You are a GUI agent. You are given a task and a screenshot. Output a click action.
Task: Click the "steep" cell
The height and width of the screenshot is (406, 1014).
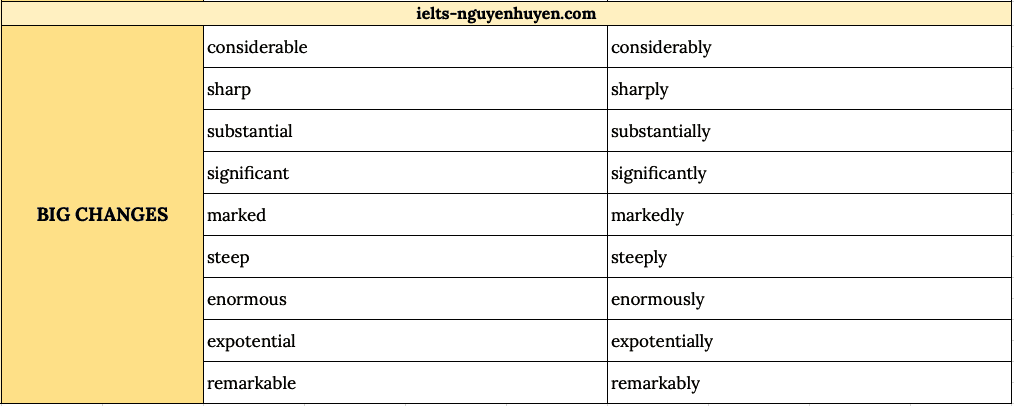405,257
